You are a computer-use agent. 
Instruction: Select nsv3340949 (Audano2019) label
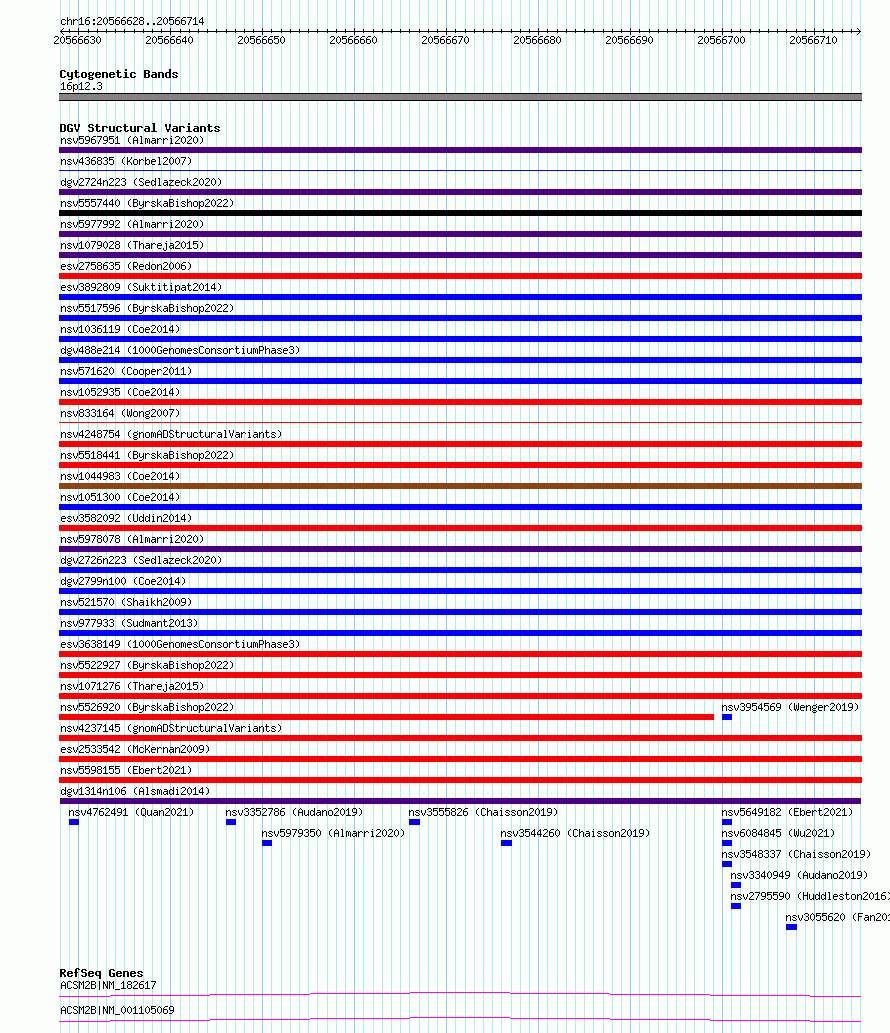(x=799, y=876)
